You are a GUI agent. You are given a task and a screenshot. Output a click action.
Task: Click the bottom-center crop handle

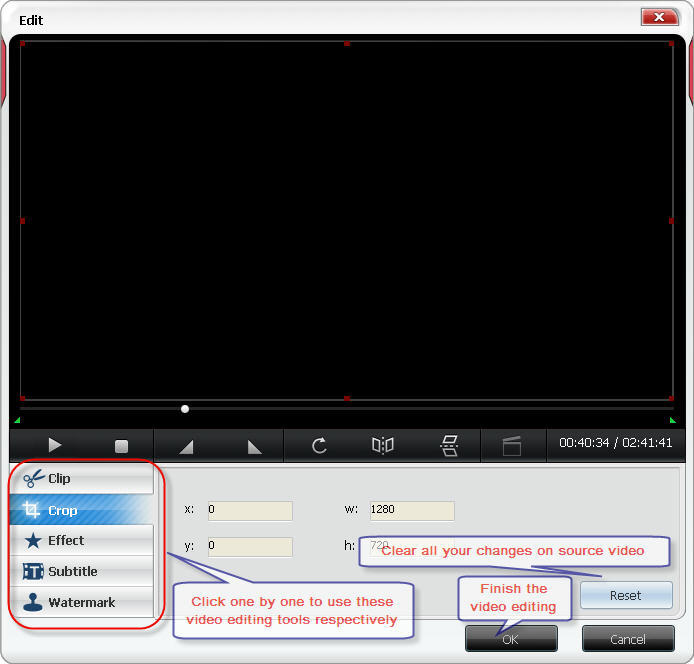(347, 398)
